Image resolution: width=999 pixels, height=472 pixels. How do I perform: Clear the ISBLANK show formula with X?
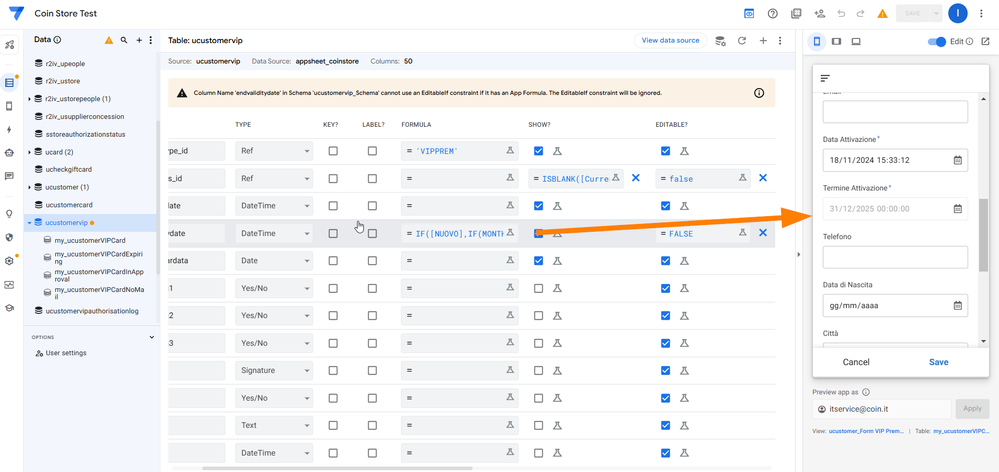pyautogui.click(x=635, y=178)
